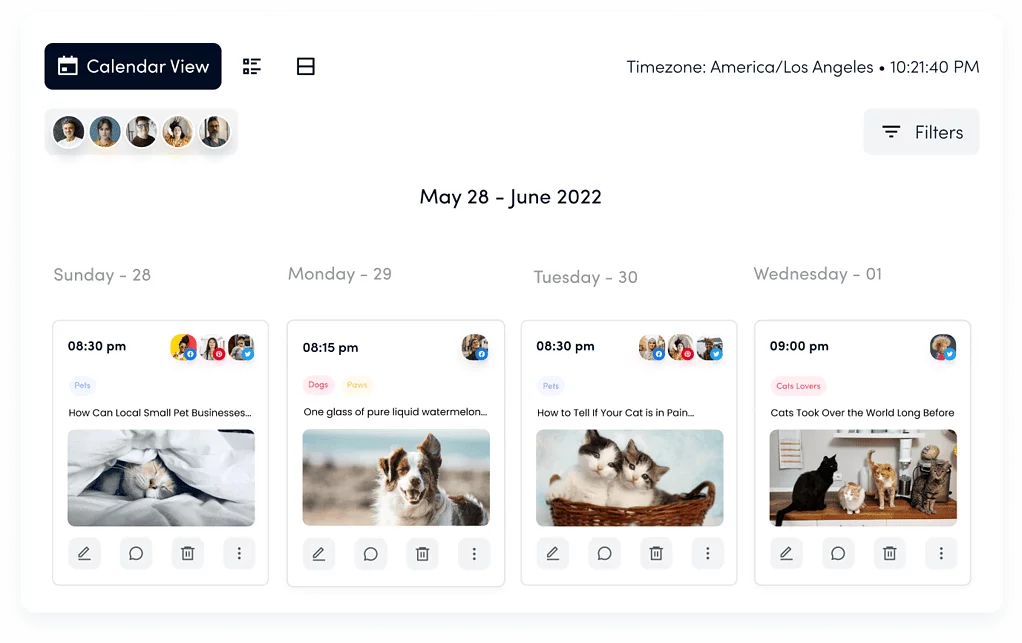
Task: Click the trash icon on Wednesday post
Action: pos(889,553)
